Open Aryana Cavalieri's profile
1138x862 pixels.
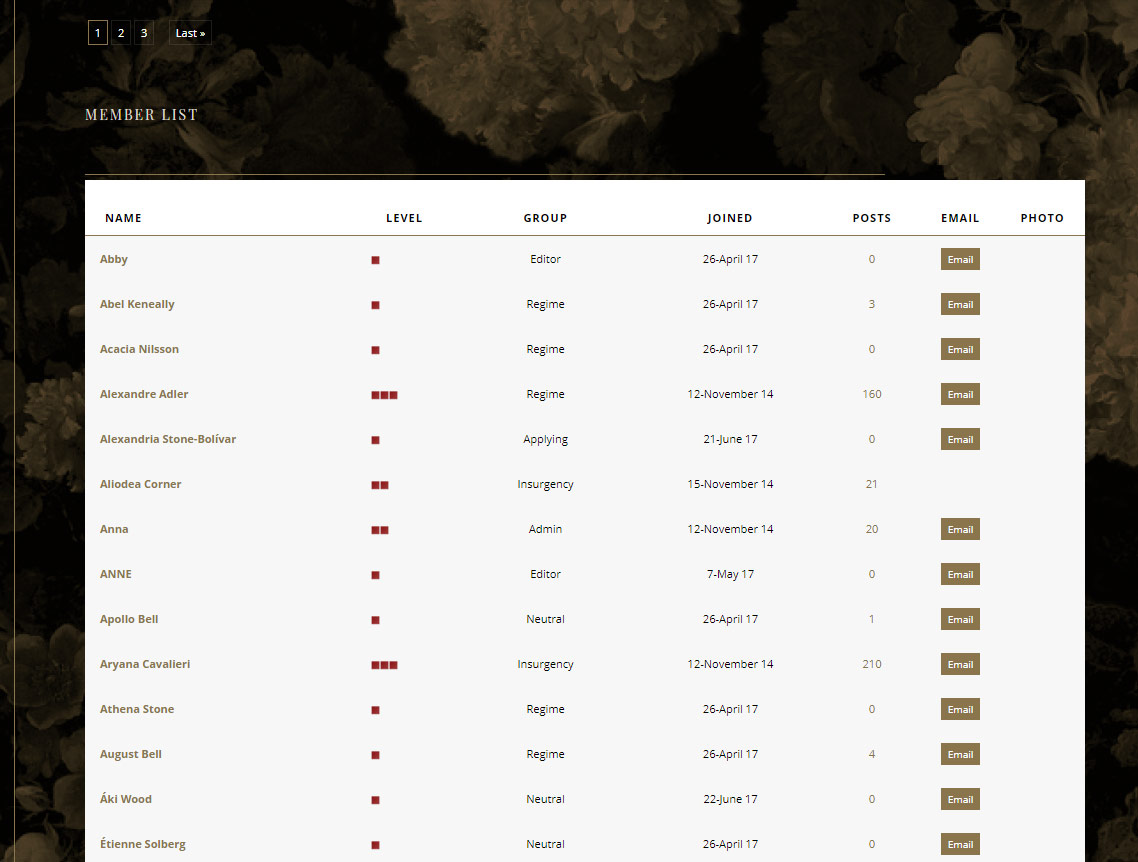(145, 664)
